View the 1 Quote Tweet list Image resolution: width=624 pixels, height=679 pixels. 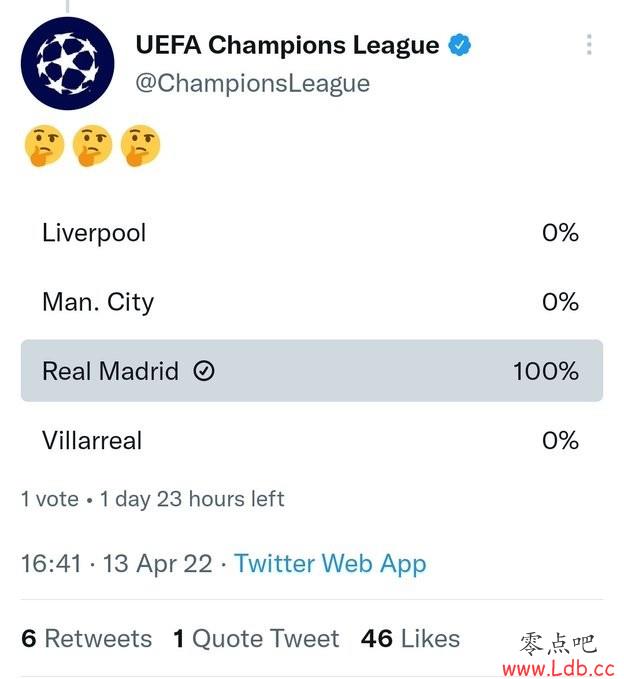tap(256, 639)
